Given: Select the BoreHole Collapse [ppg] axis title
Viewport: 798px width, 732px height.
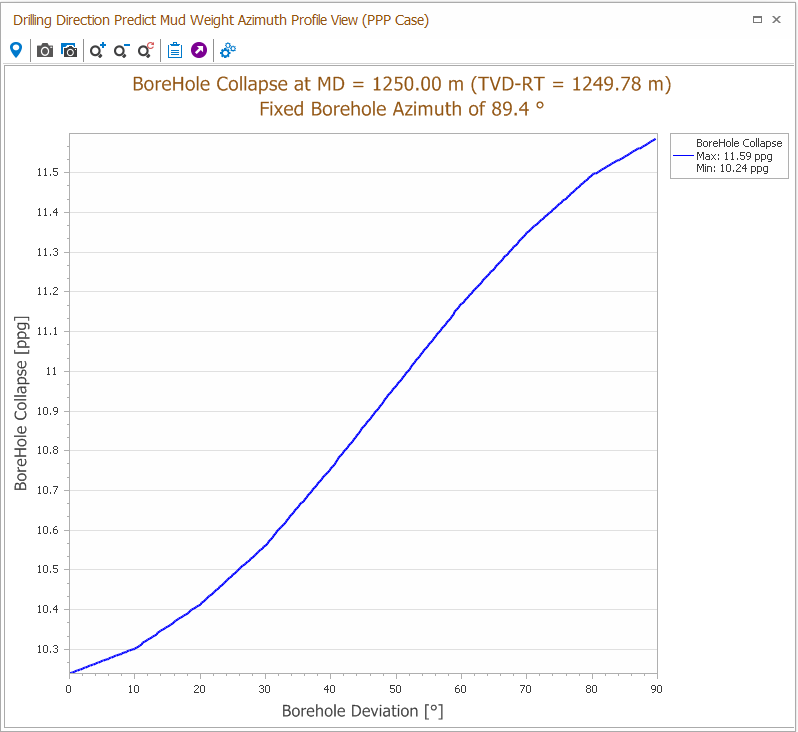Looking at the screenshot, I should [x=21, y=405].
